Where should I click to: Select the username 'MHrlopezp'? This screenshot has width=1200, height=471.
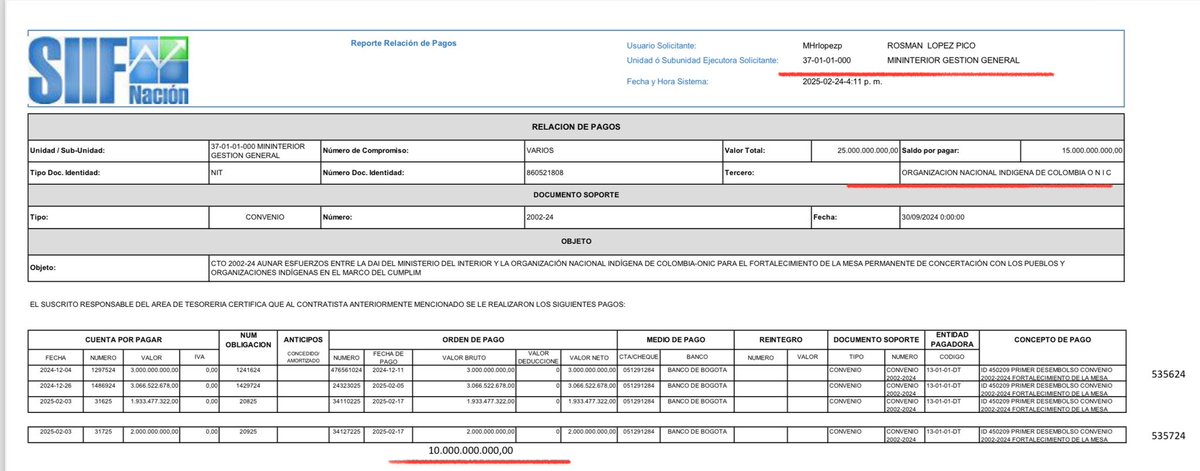tap(824, 46)
